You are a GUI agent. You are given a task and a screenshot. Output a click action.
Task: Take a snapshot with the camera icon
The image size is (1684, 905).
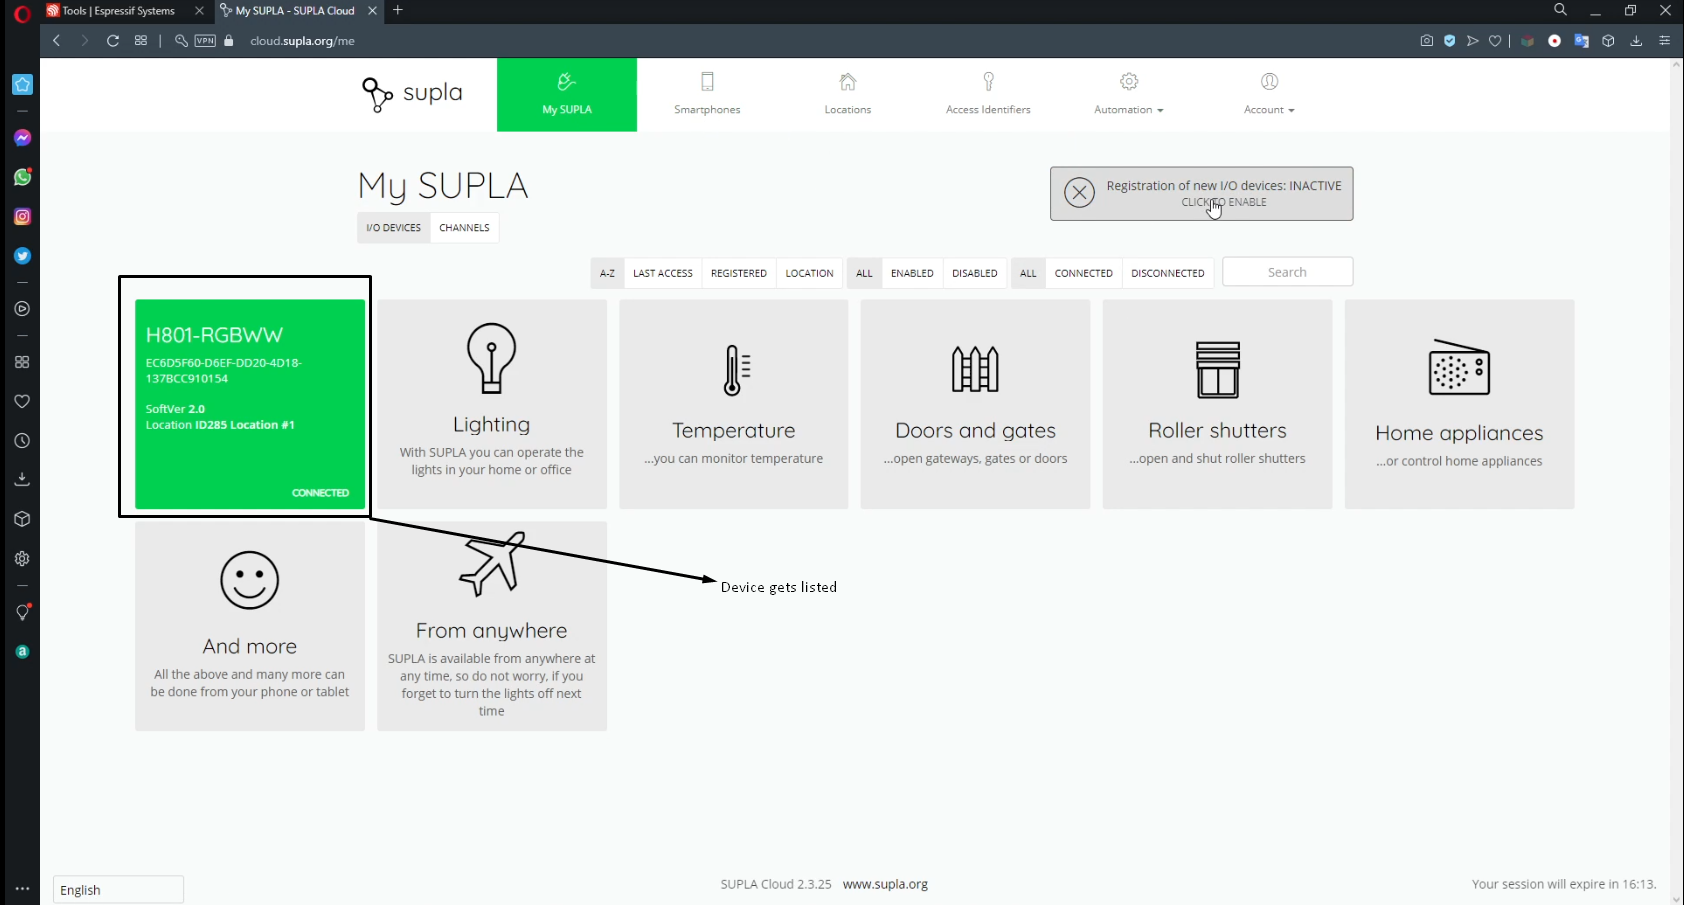(x=1427, y=41)
